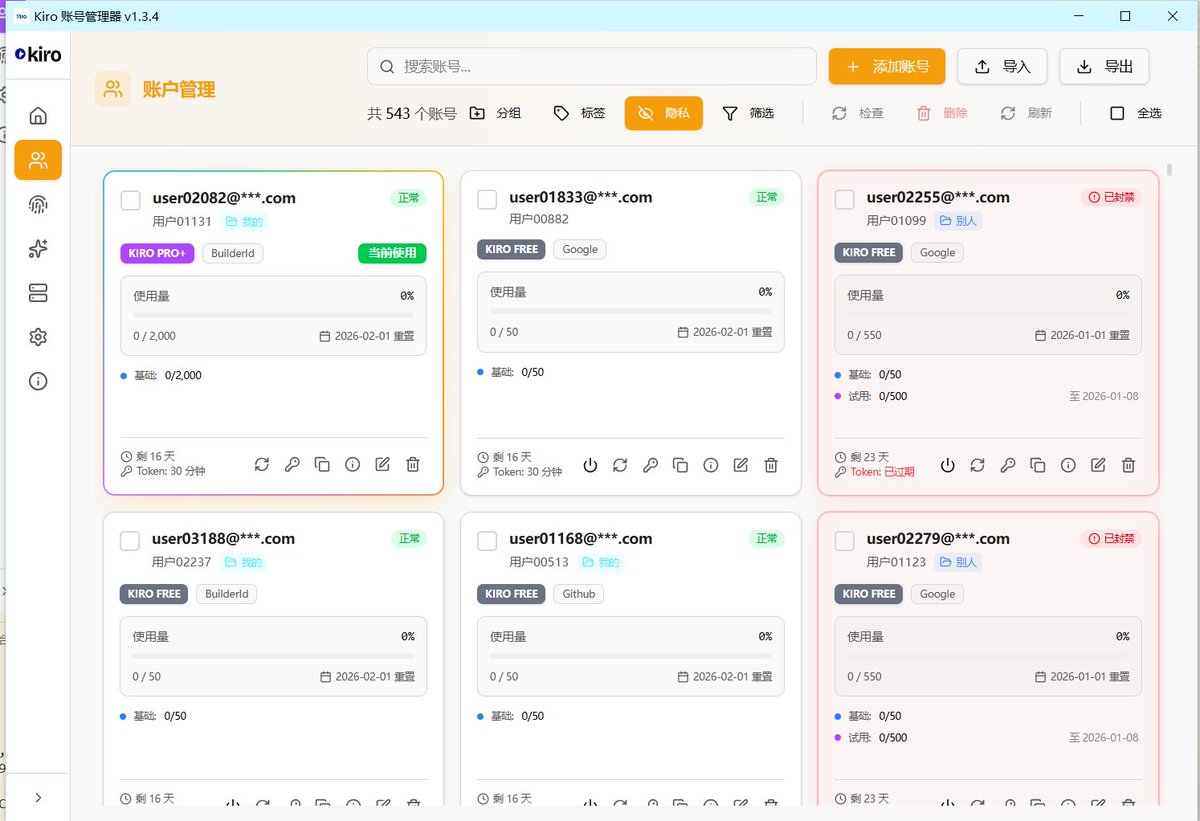This screenshot has height=821, width=1200.
Task: Select checkbox for user03188 account
Action: [130, 541]
